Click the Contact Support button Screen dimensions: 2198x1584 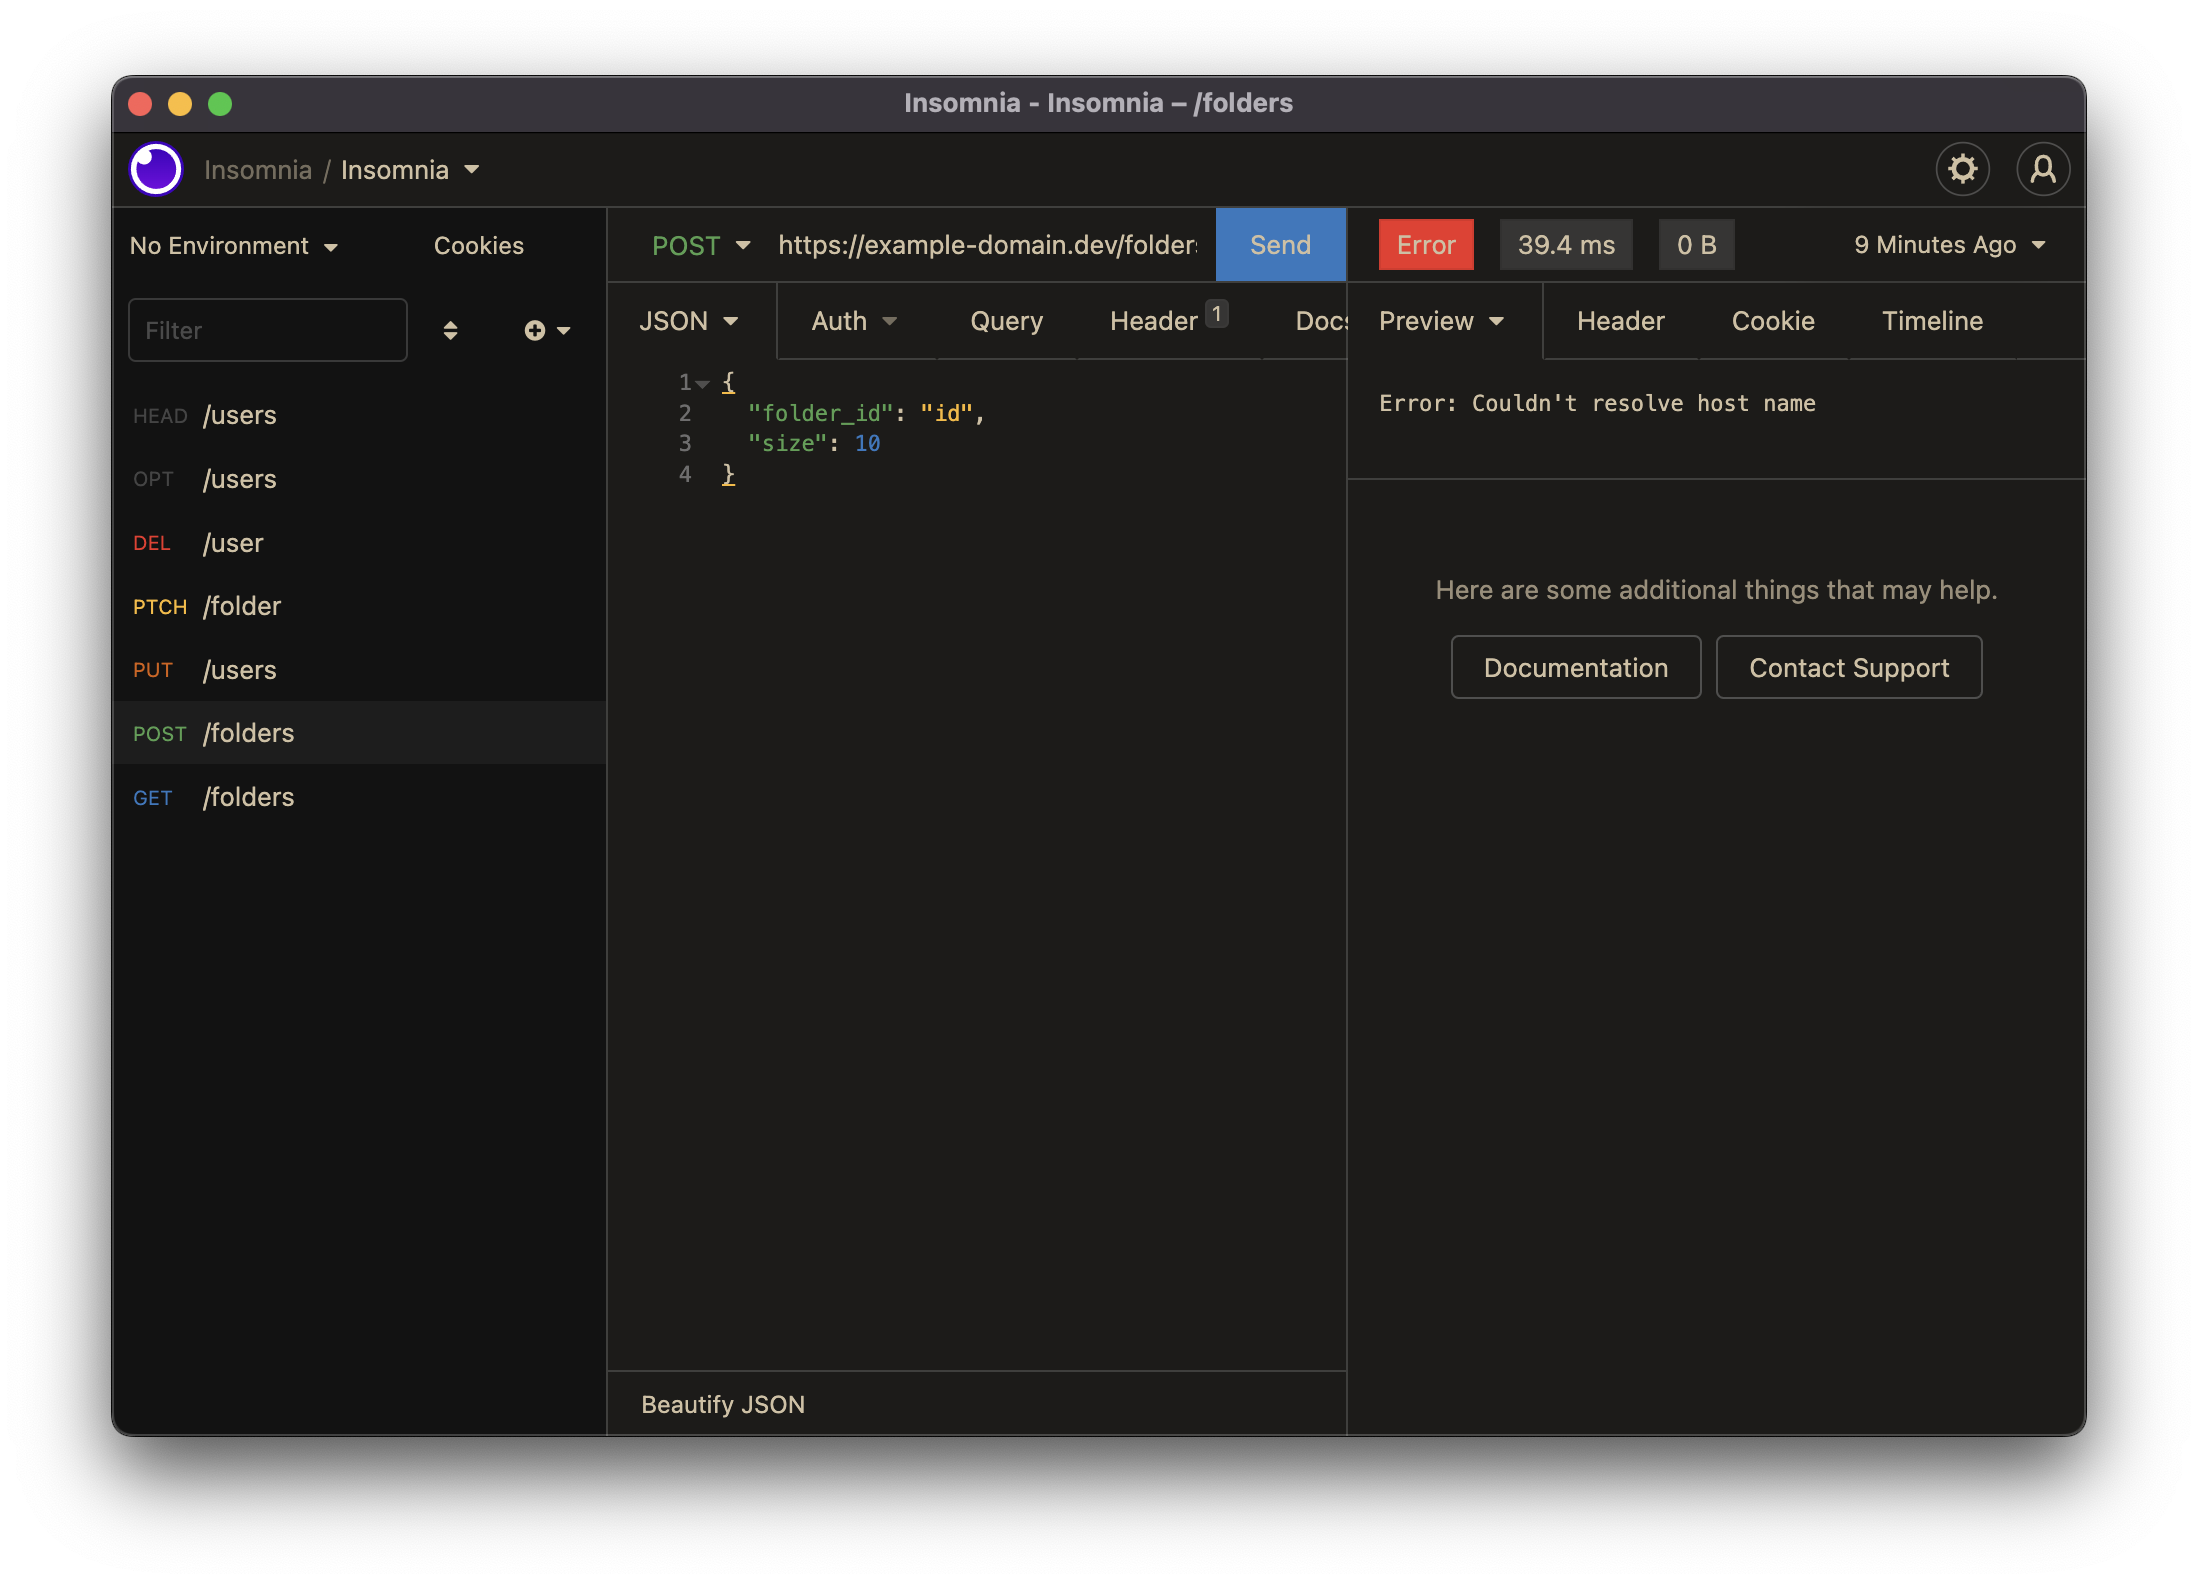tap(1848, 667)
